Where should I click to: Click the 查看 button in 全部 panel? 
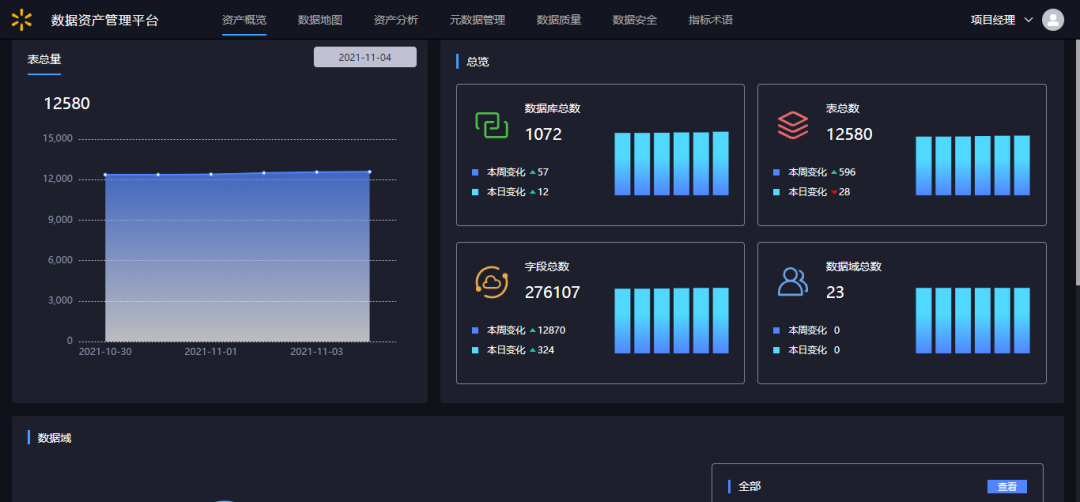click(1007, 487)
